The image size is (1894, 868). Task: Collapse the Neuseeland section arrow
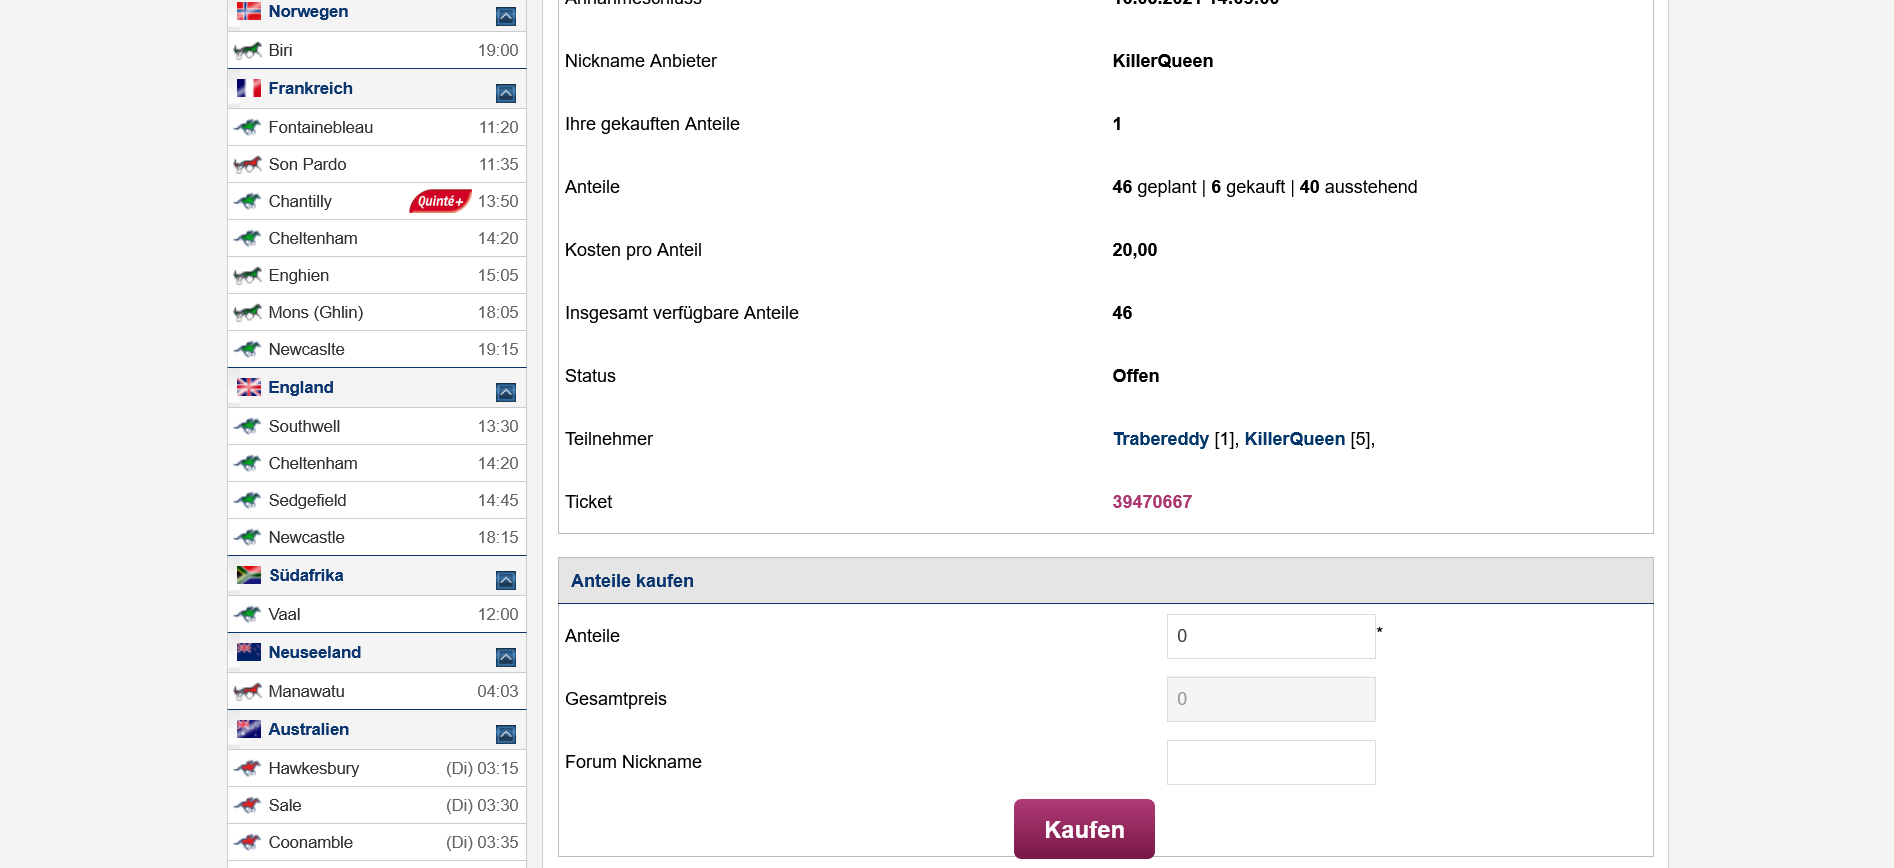click(506, 657)
